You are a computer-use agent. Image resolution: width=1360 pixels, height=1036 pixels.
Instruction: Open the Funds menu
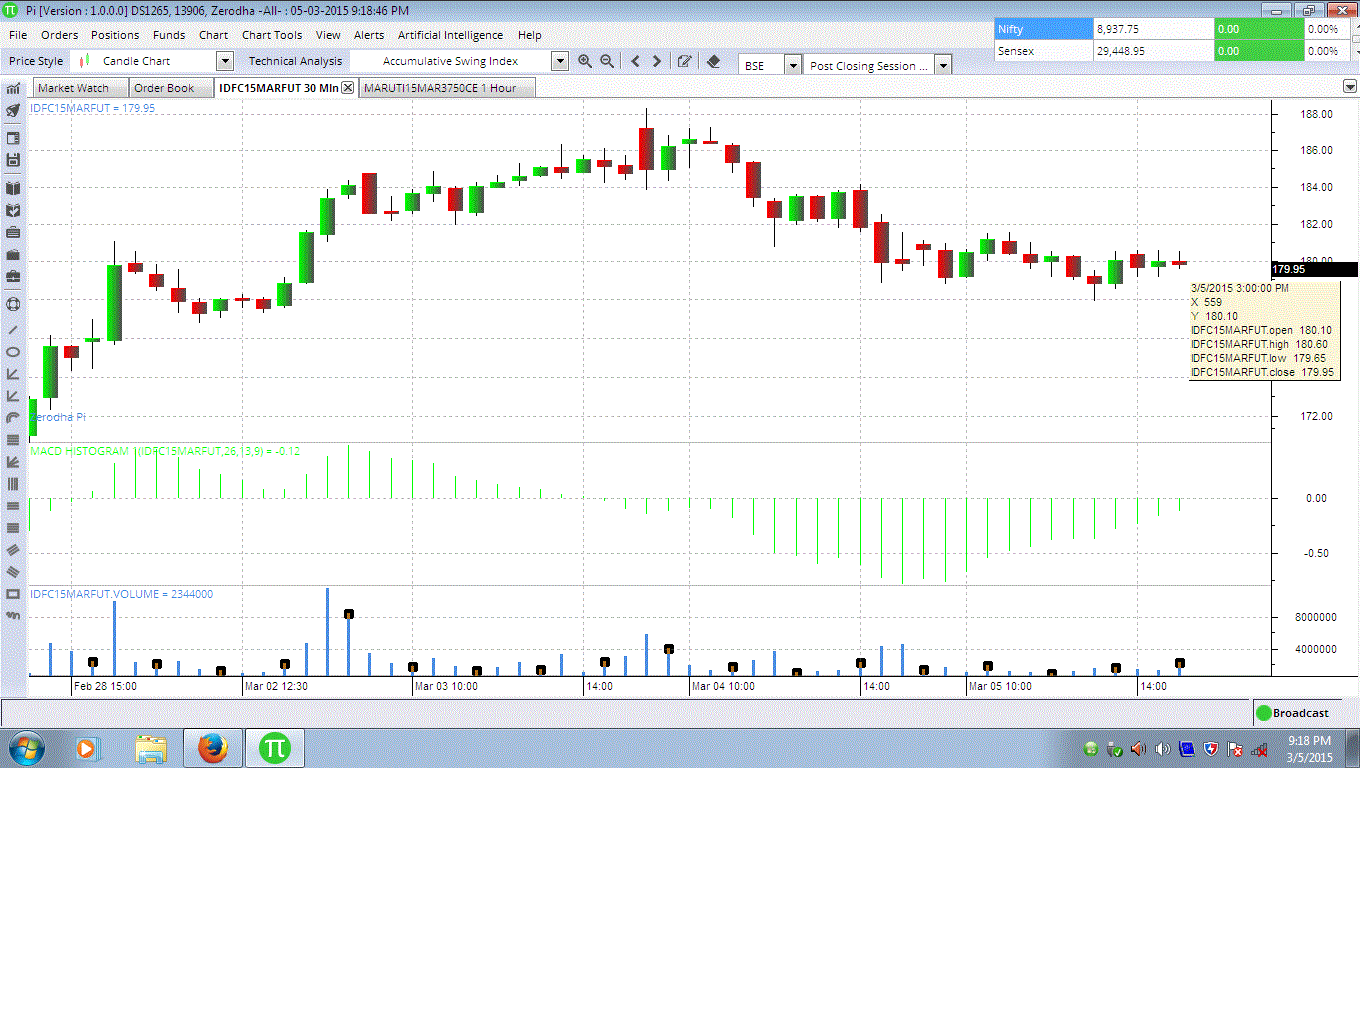(169, 35)
